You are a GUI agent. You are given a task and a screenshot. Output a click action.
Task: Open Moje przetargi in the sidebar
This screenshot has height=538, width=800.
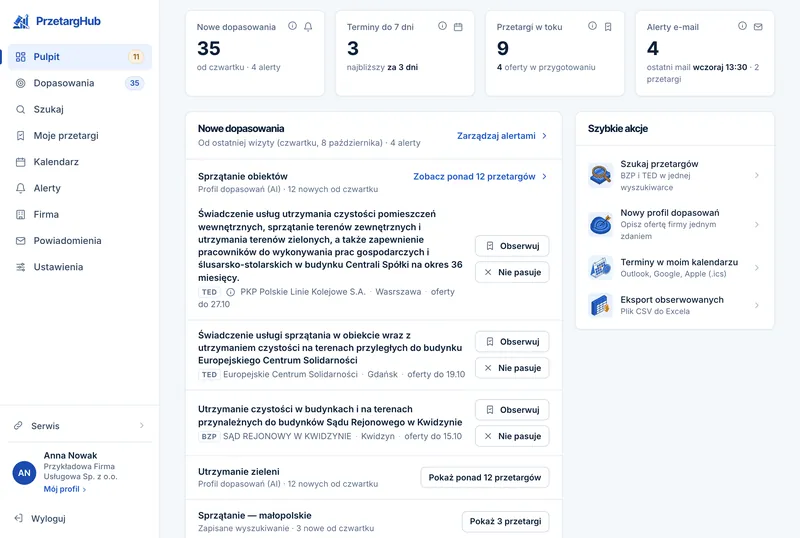pos(80,136)
